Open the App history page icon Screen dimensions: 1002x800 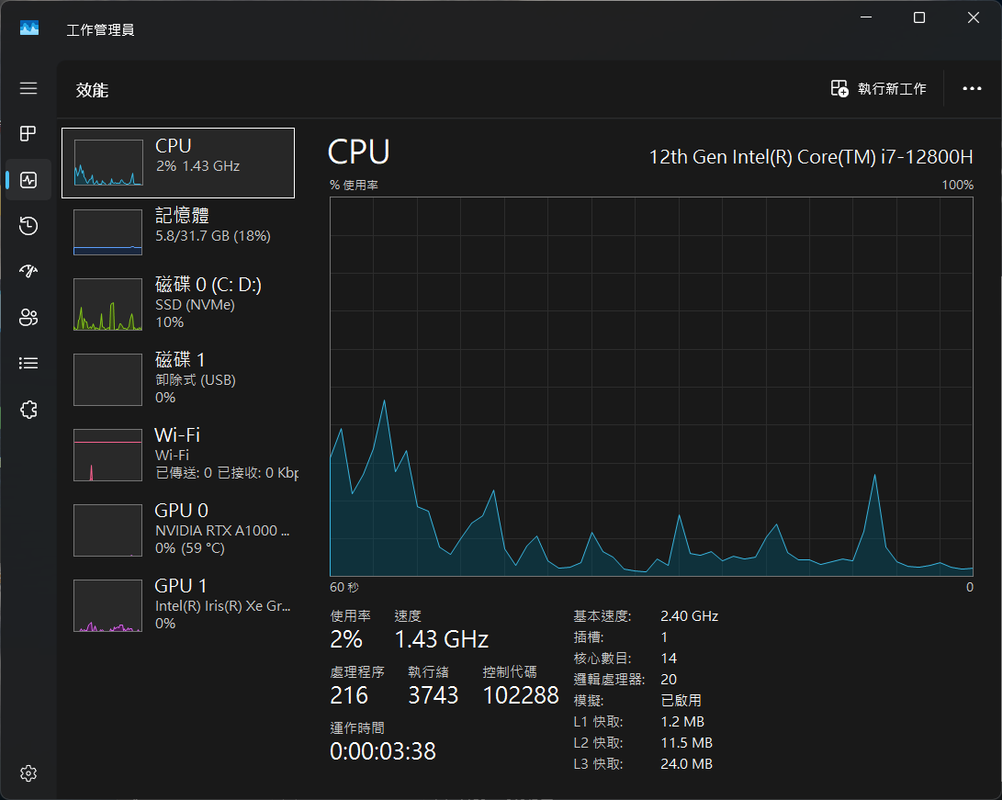pos(28,226)
